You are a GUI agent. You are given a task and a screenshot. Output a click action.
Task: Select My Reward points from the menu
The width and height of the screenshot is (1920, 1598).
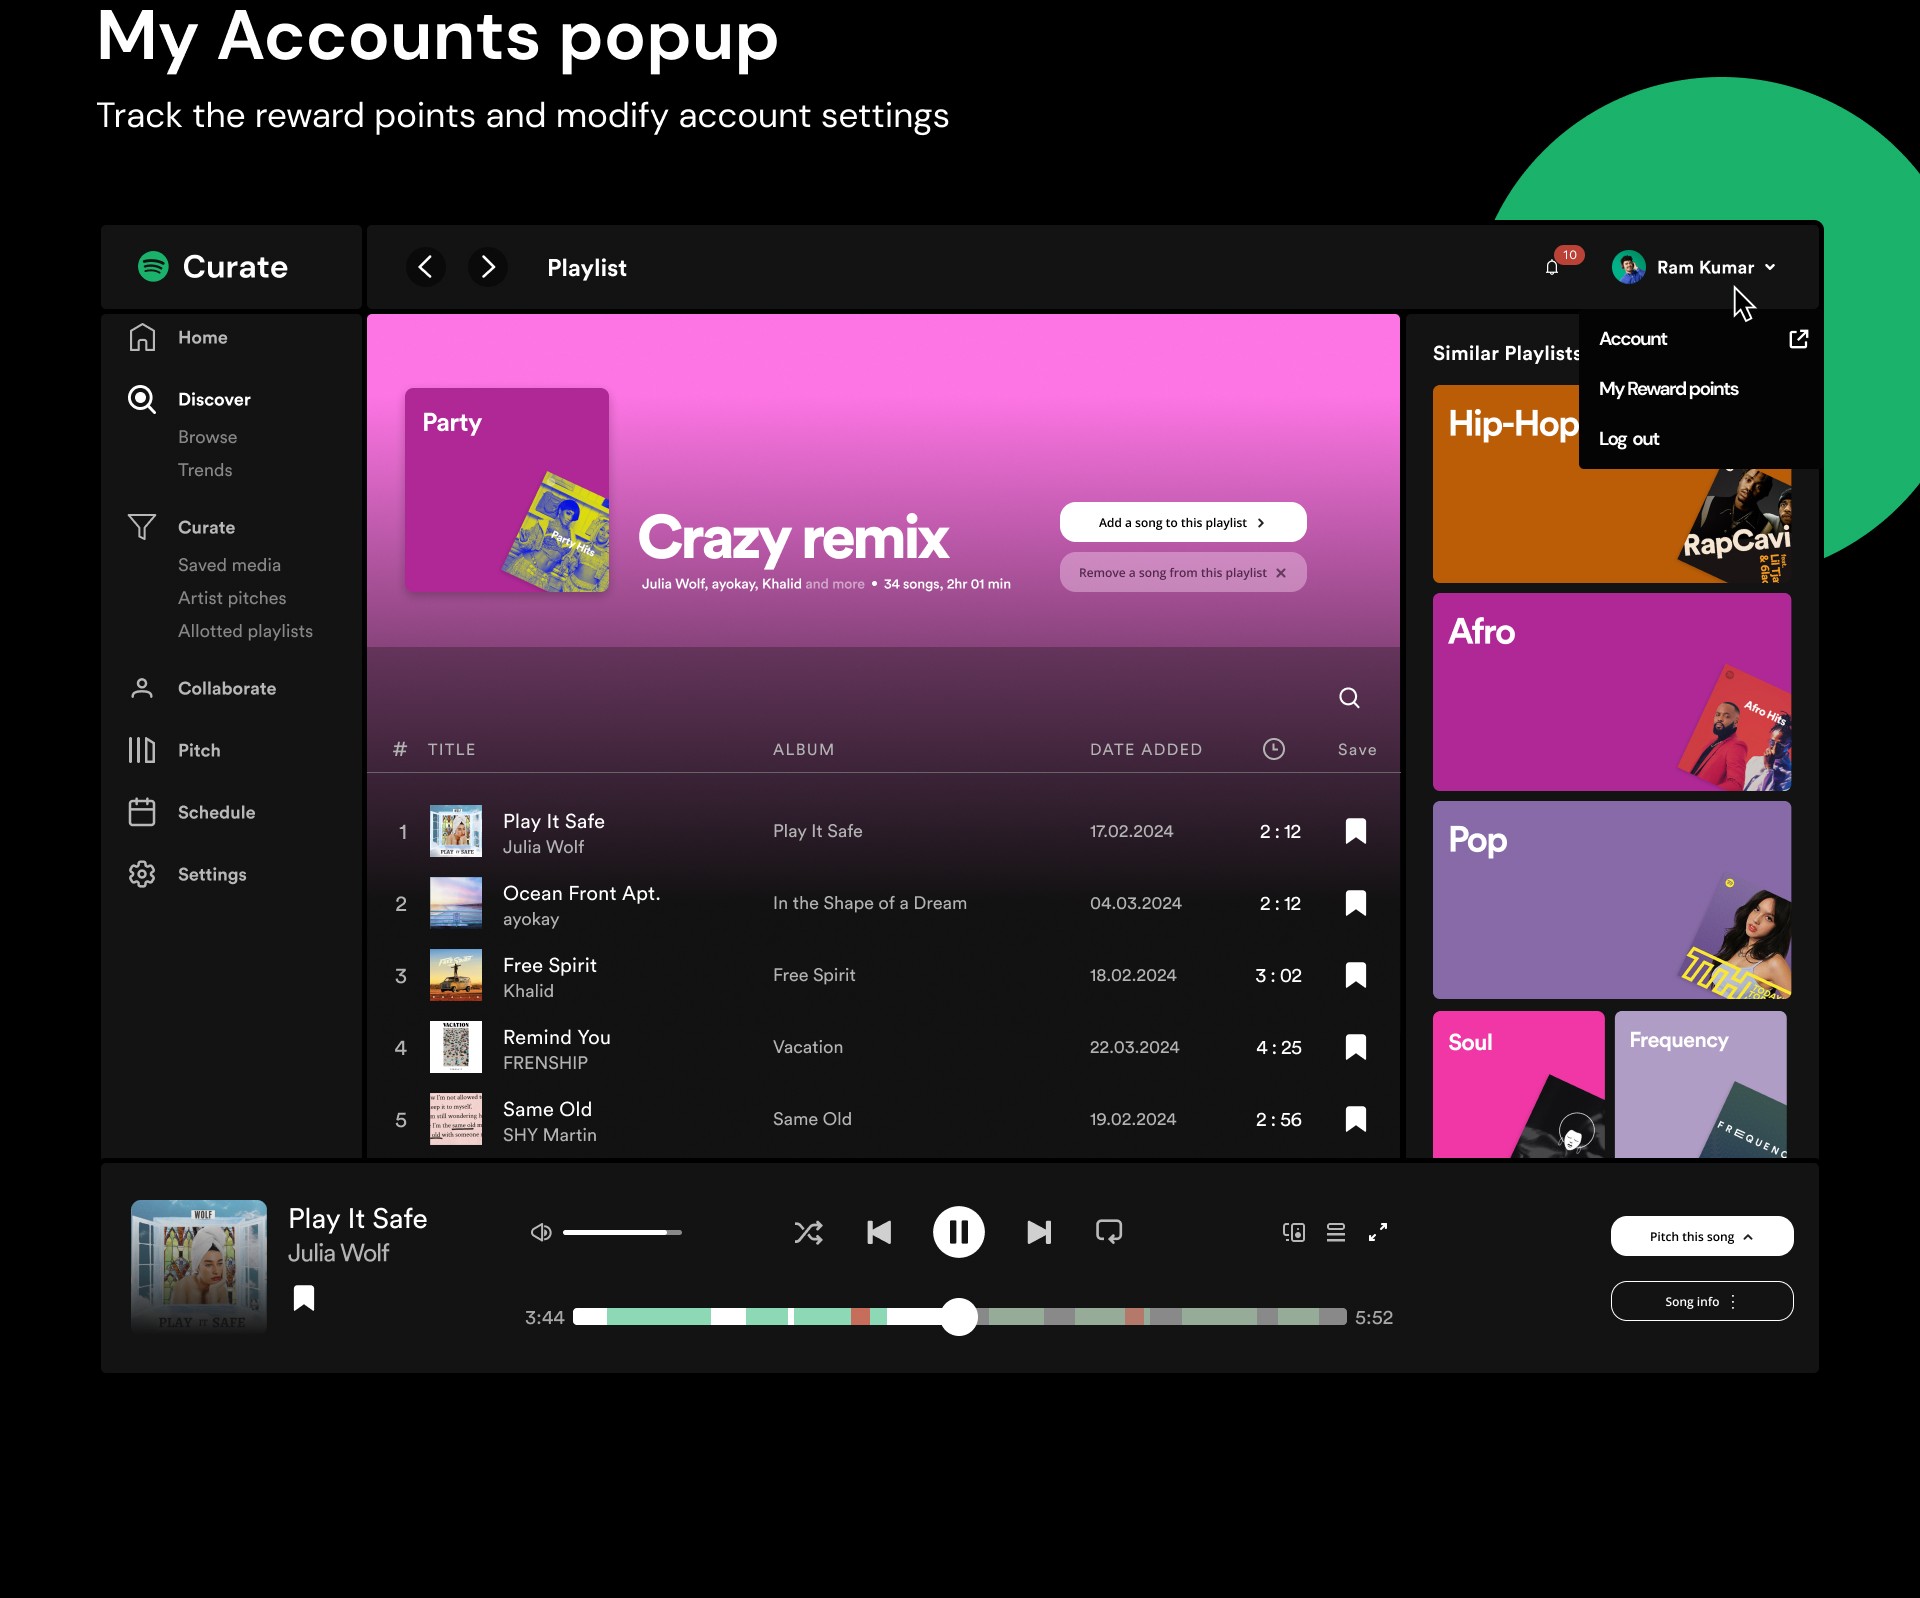click(1668, 389)
